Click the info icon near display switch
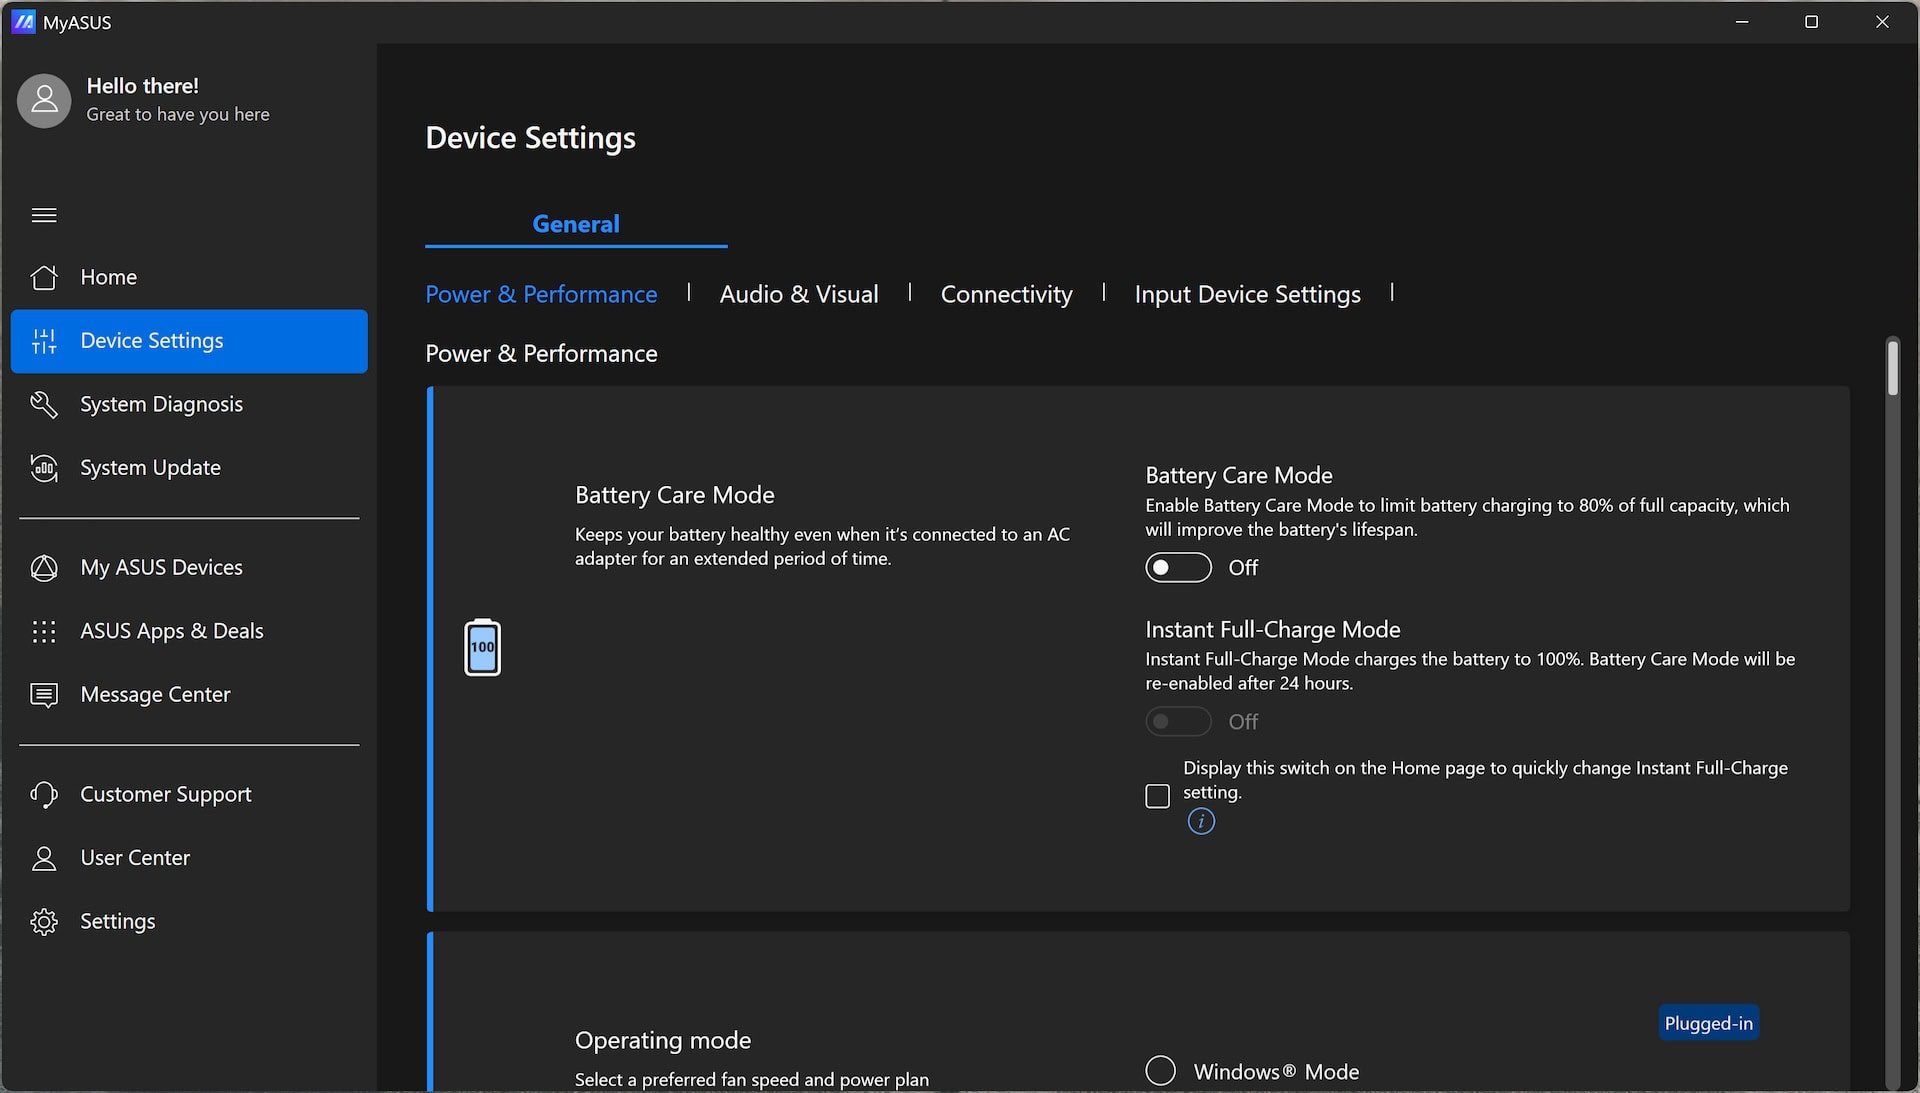 coord(1200,820)
